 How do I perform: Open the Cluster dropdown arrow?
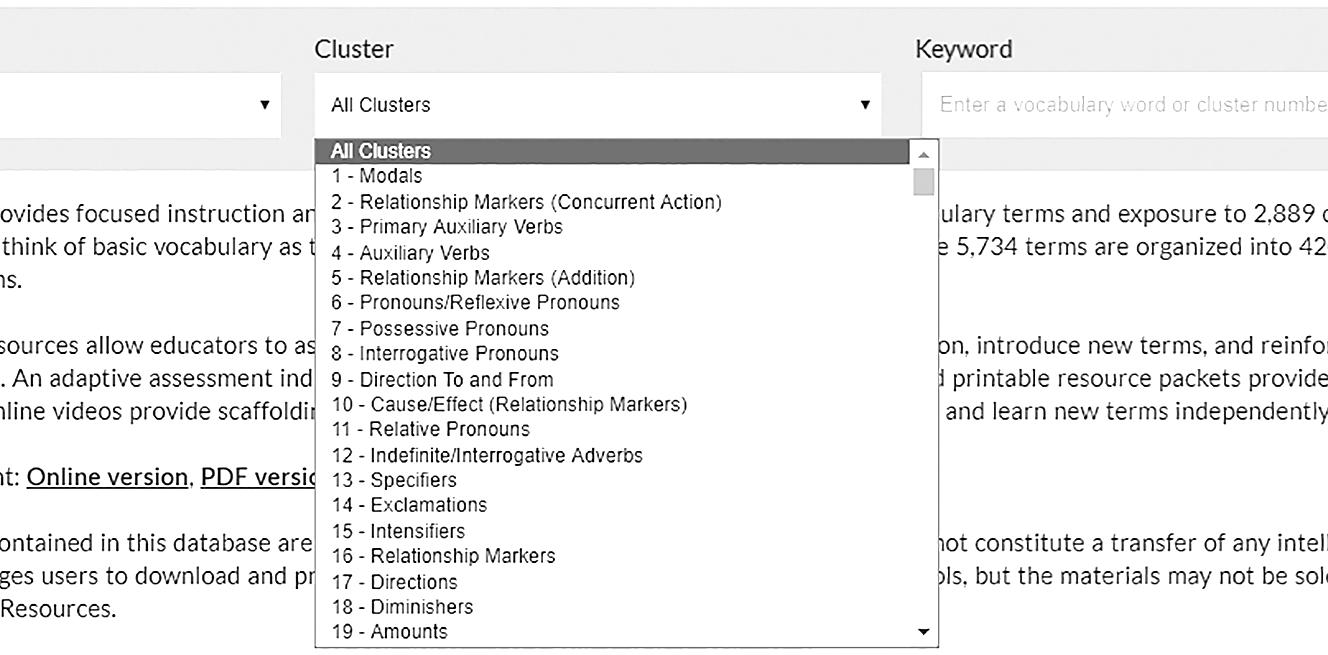865,105
